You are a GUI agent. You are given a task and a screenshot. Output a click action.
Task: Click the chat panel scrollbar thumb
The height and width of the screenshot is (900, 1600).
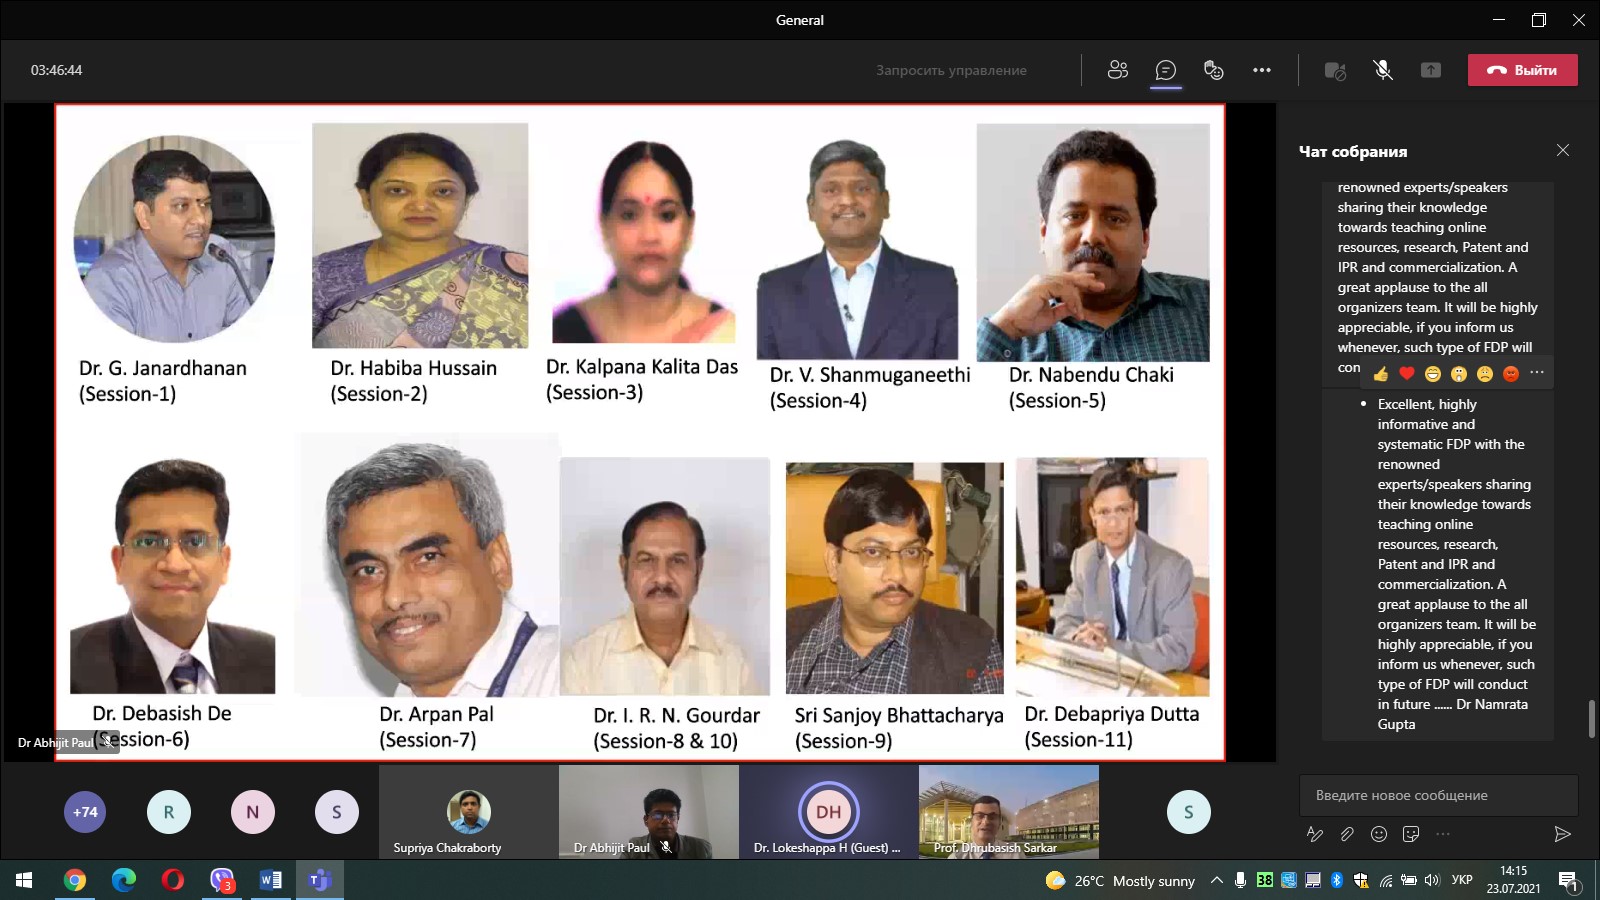[1591, 719]
